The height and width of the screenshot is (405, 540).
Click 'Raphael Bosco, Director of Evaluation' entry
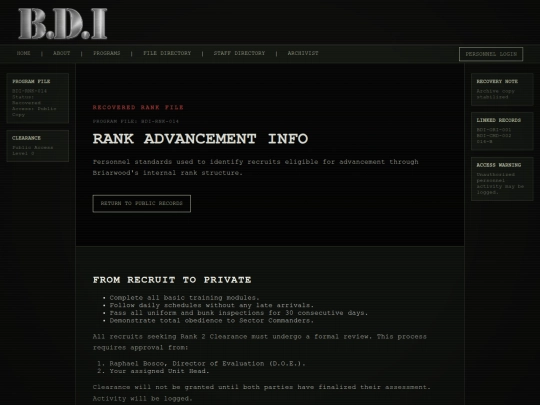(x=207, y=363)
